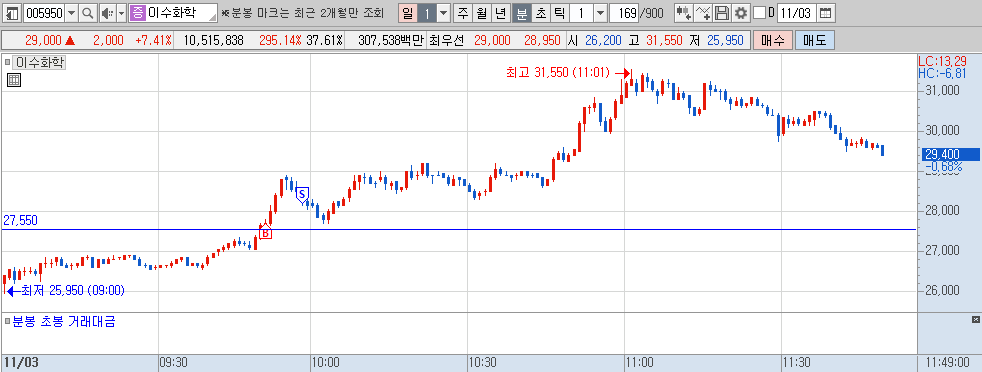Click the 최저 25,950 (09:00) low label
Image resolution: width=982 pixels, height=372 pixels.
(73, 290)
